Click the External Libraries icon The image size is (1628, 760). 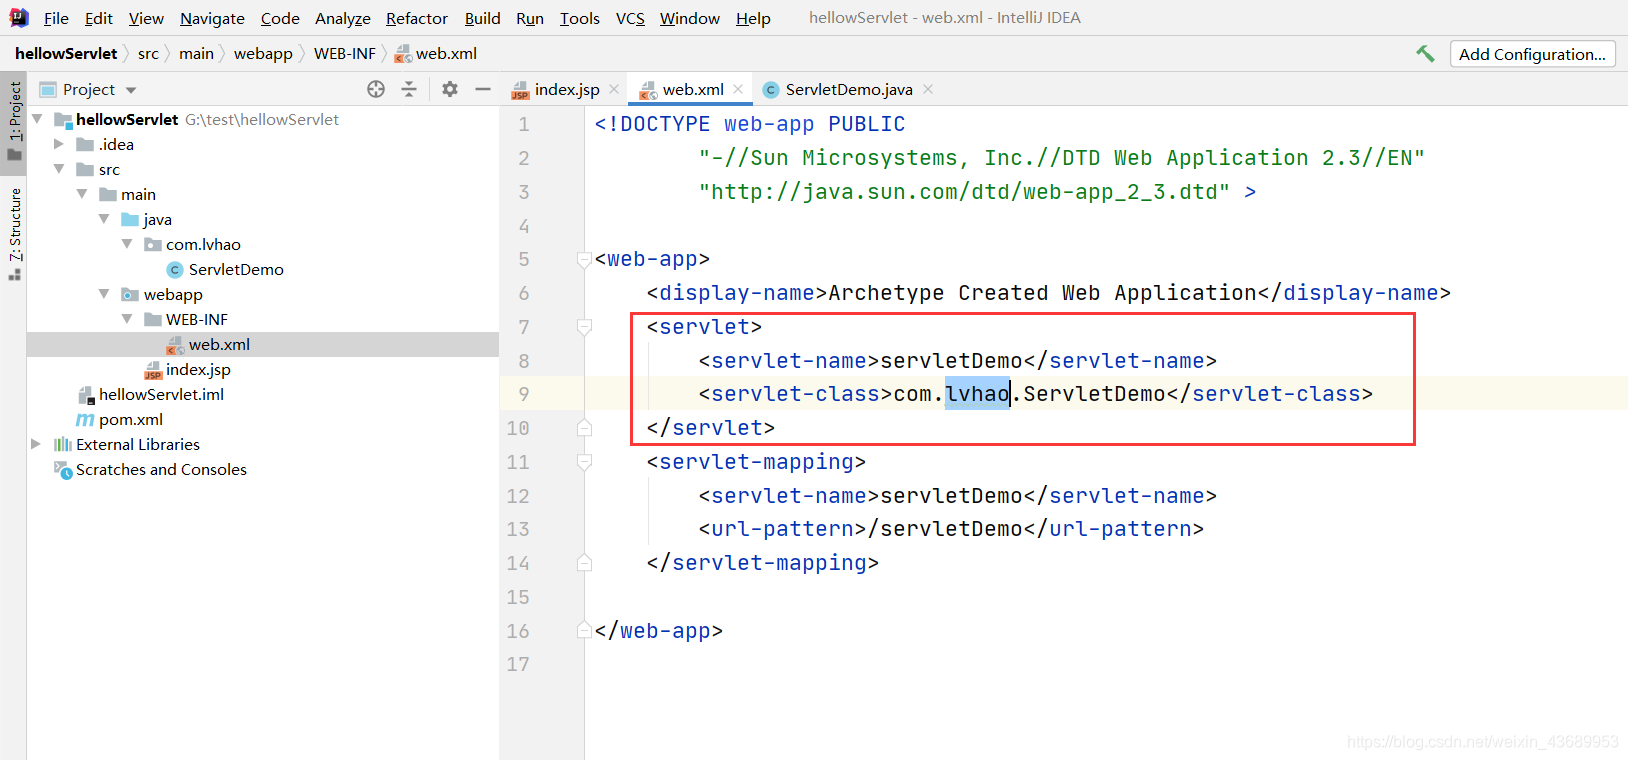click(x=63, y=445)
